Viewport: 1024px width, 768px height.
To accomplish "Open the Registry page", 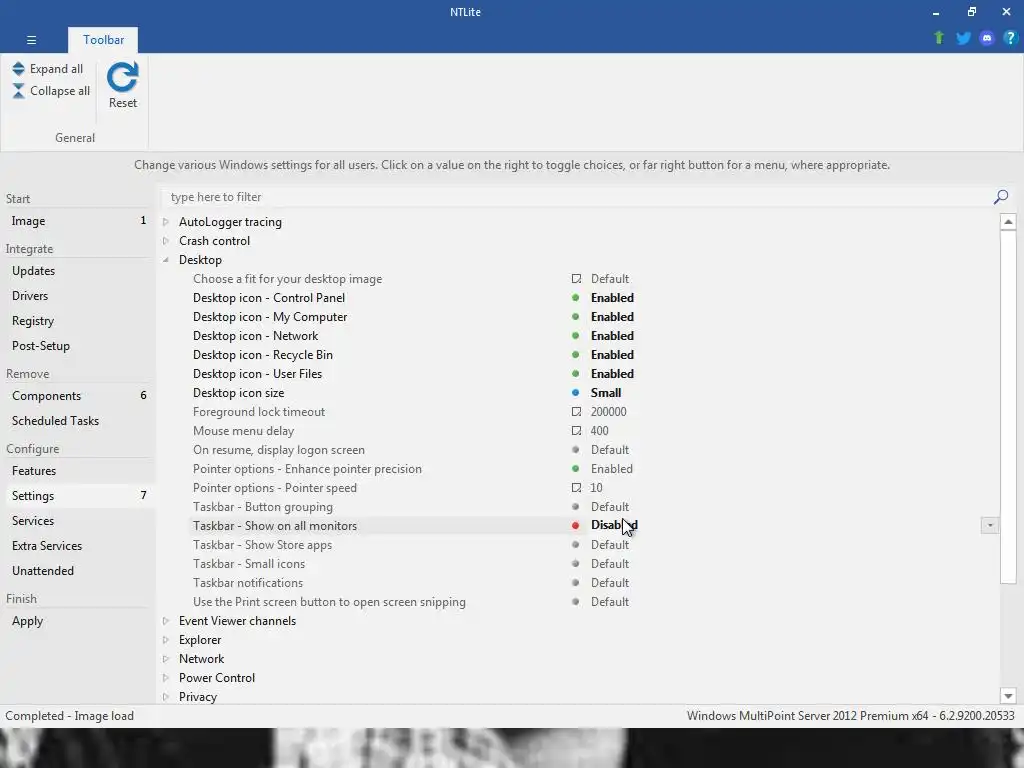I will click(78, 321).
